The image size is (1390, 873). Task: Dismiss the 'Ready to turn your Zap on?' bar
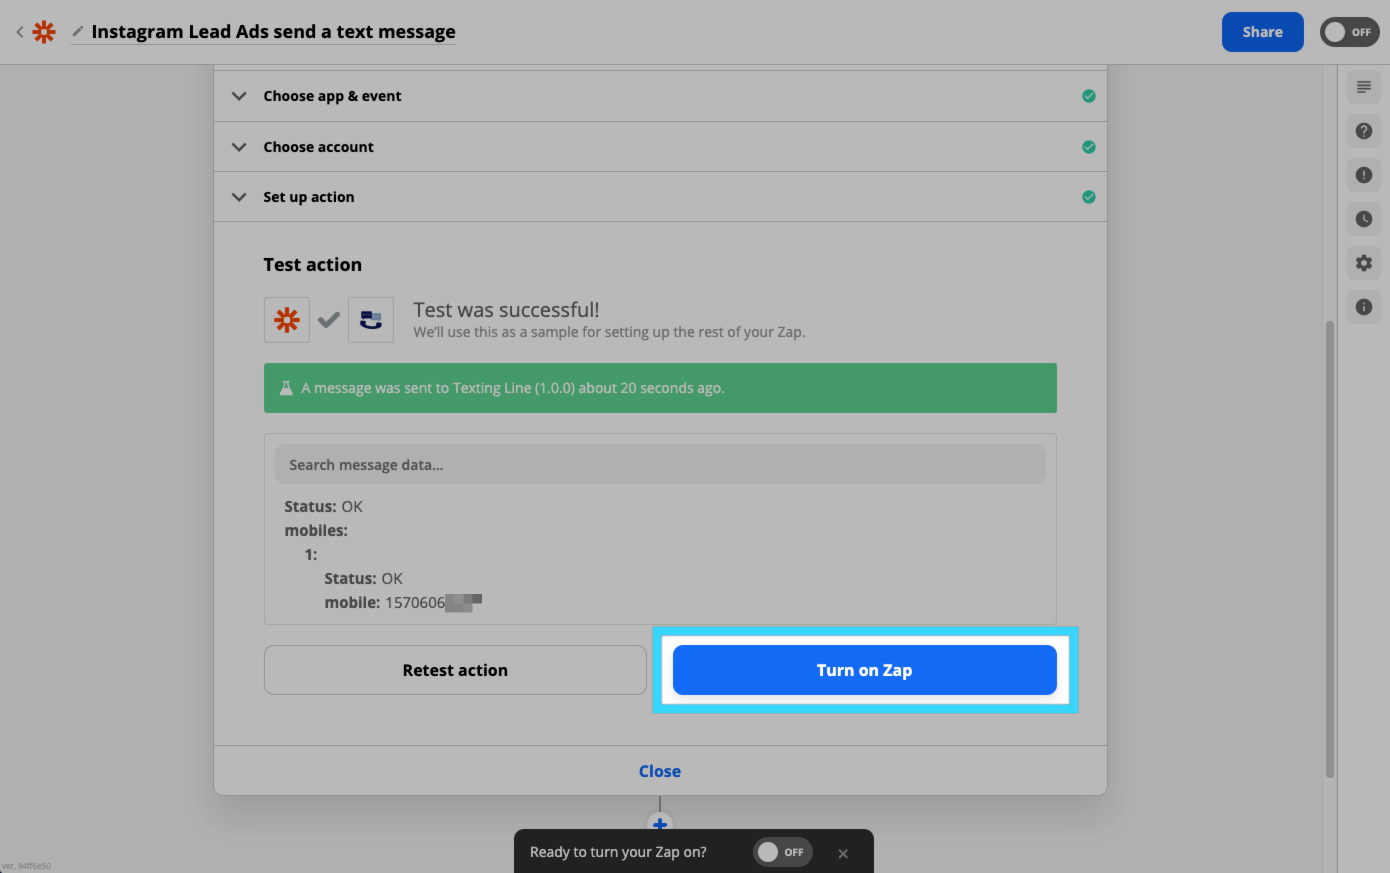(x=843, y=853)
